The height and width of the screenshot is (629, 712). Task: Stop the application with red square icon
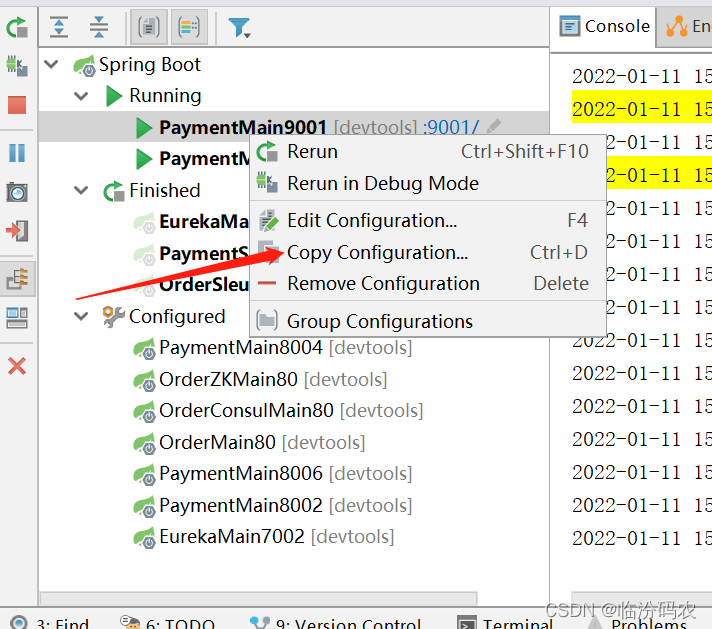click(x=17, y=105)
